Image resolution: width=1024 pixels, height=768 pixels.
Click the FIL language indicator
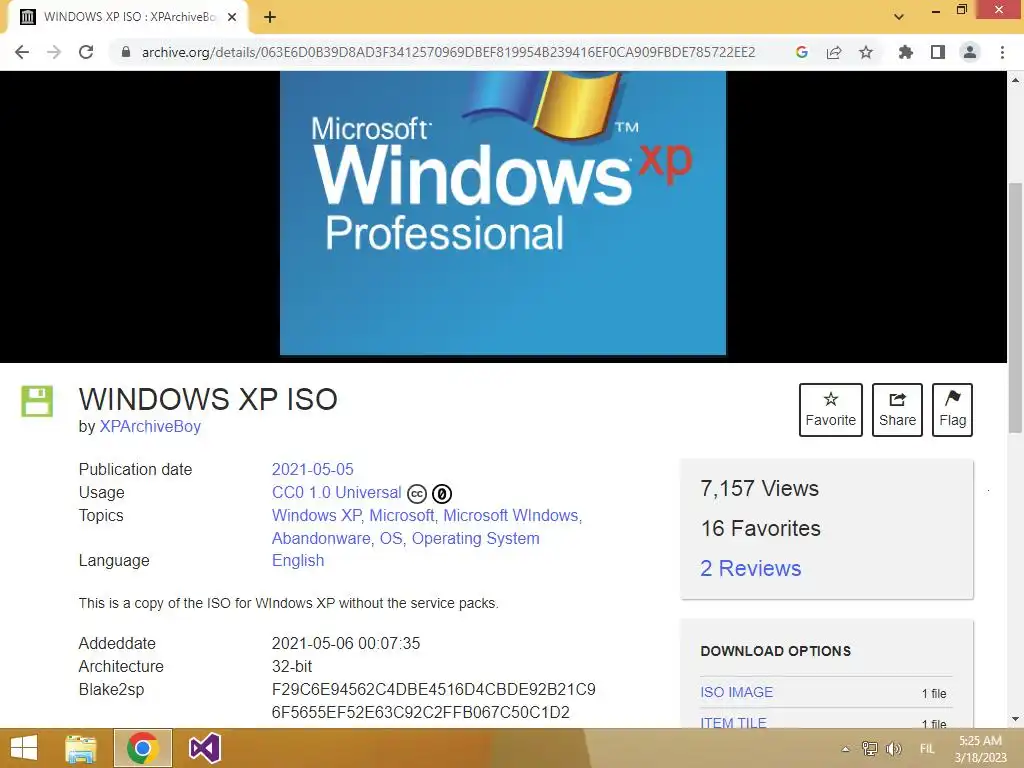[927, 748]
